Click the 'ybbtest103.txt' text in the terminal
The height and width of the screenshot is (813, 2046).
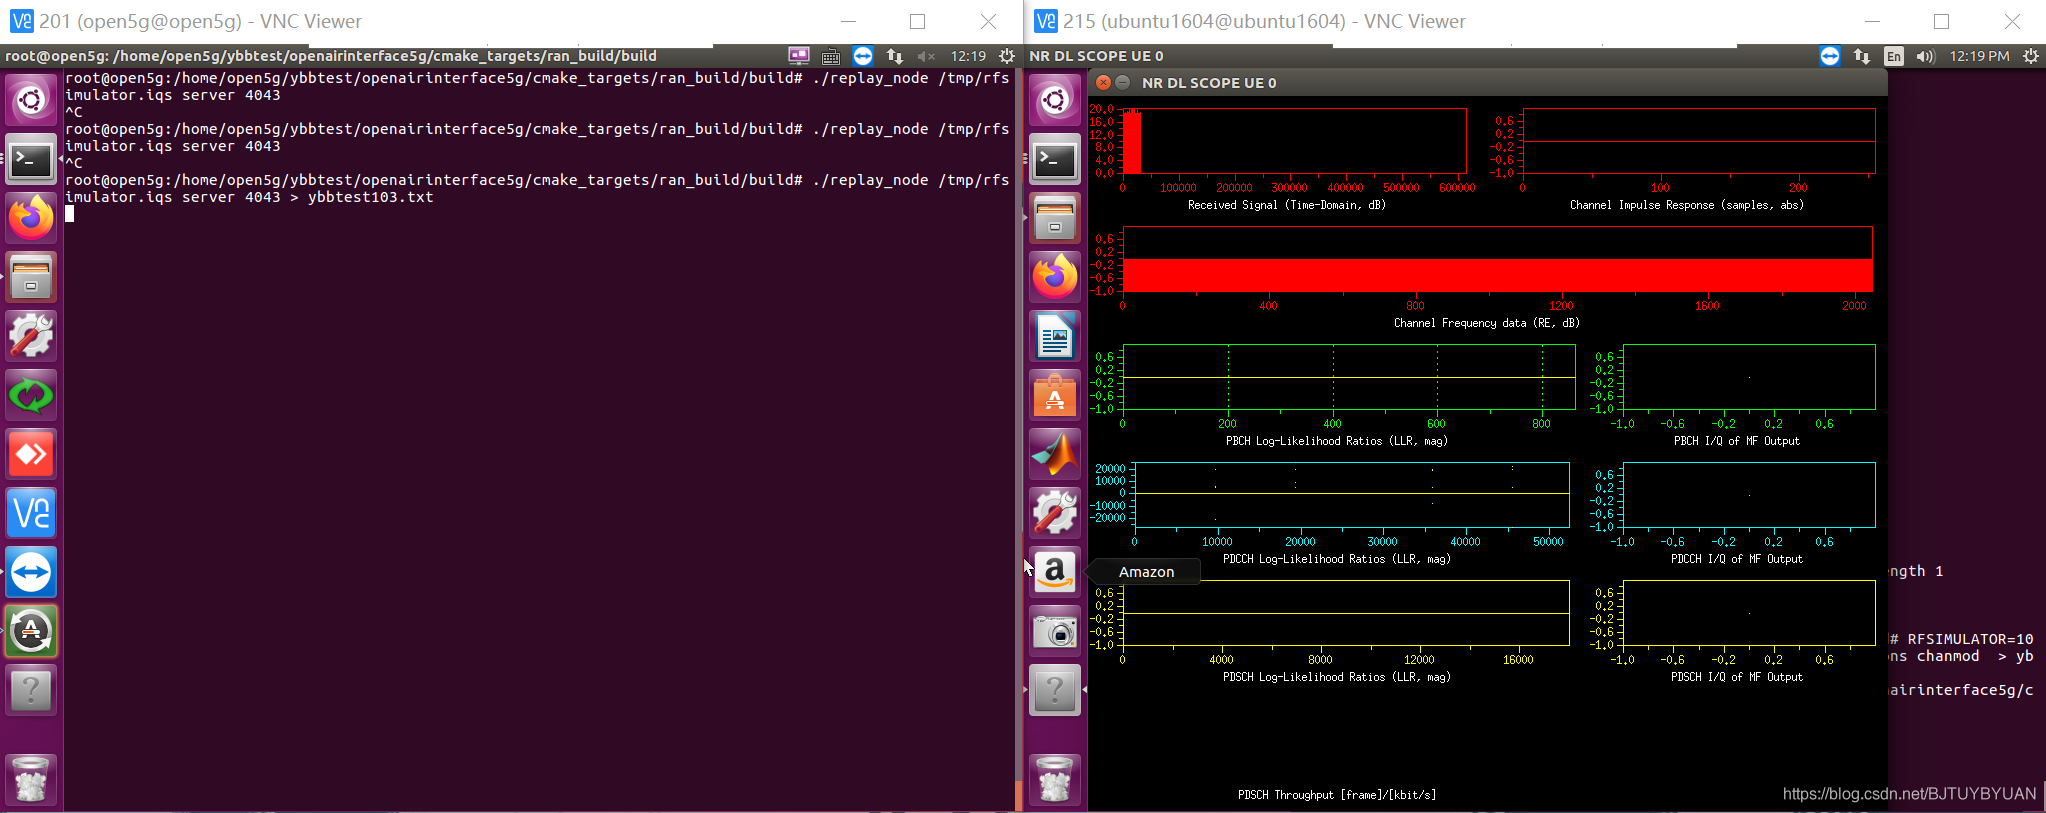point(370,197)
